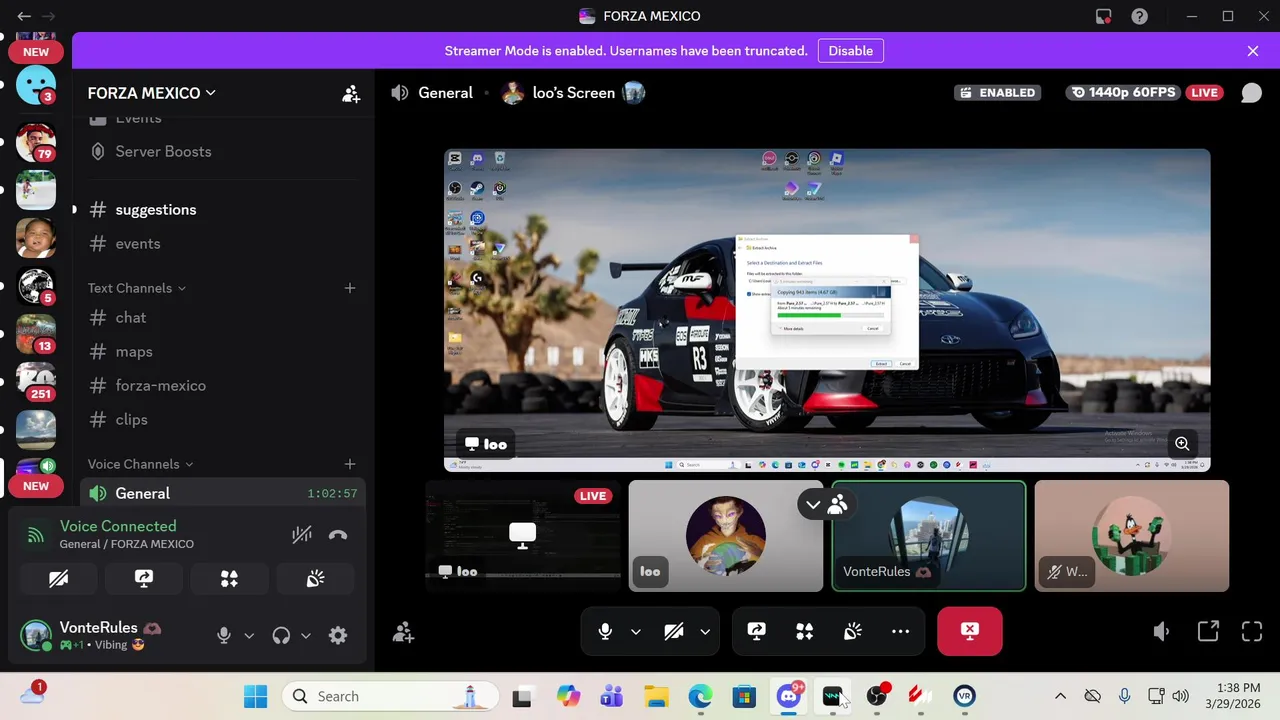The width and height of the screenshot is (1280, 720).
Task: Open the clips channel
Action: point(222,420)
